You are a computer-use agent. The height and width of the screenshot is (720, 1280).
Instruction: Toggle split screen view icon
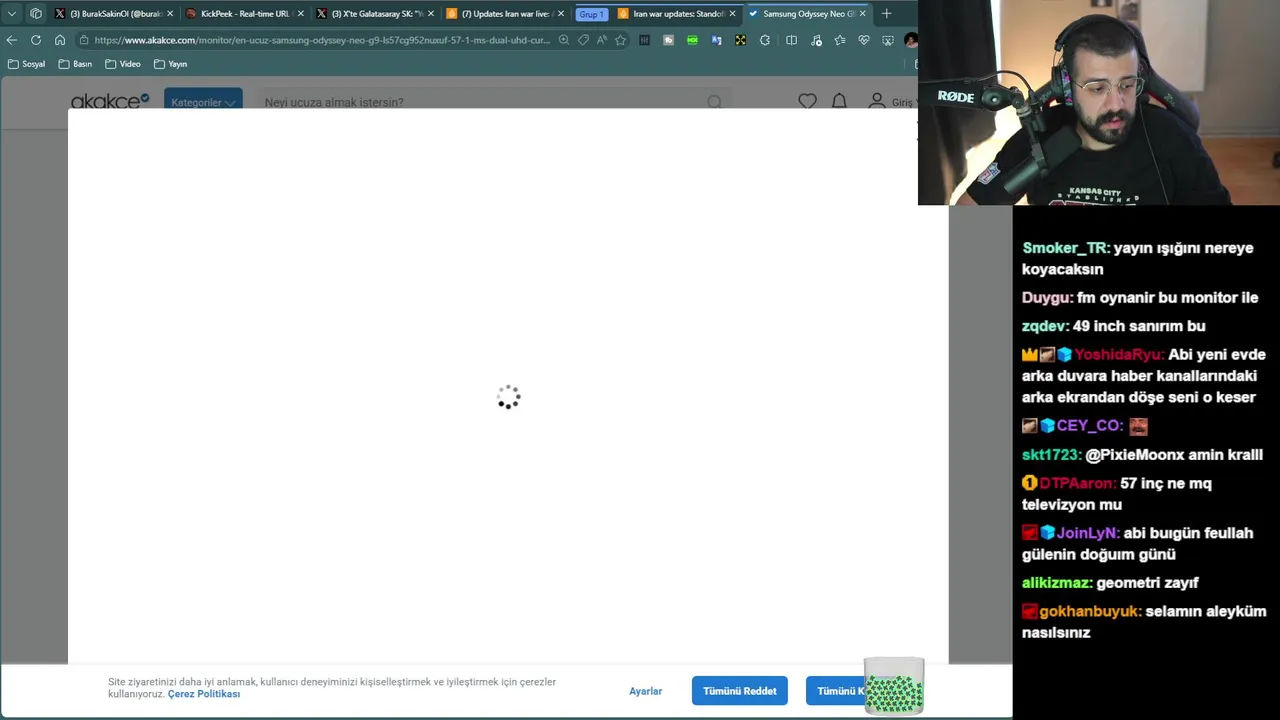point(791,40)
